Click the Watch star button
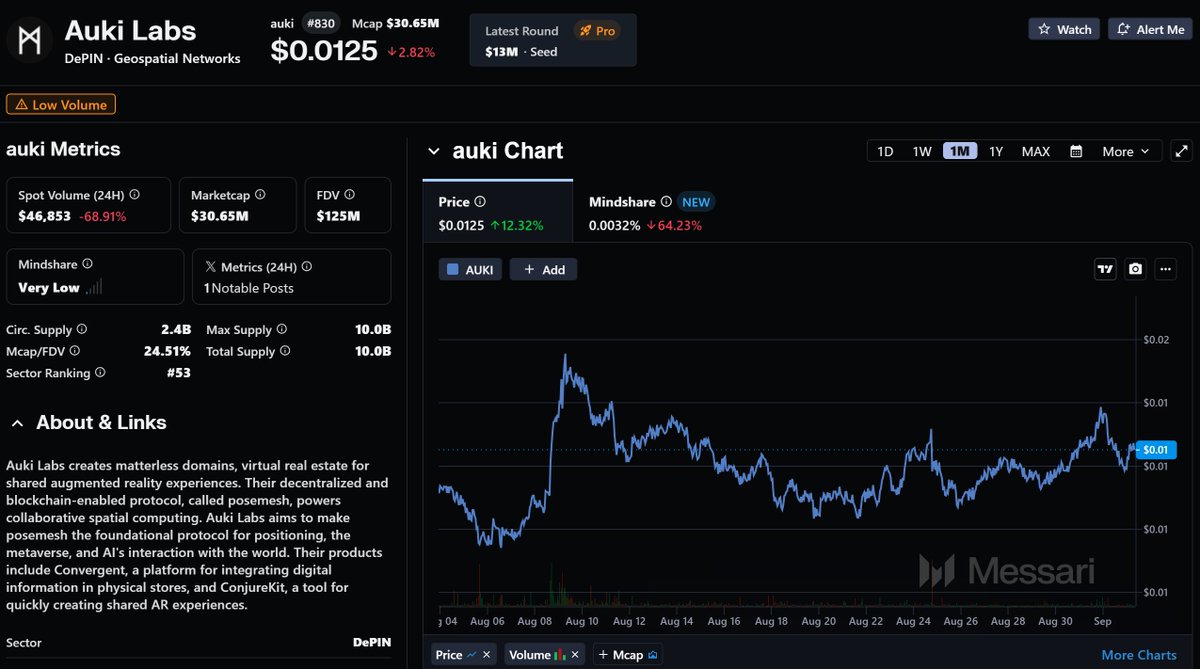 1064,29
